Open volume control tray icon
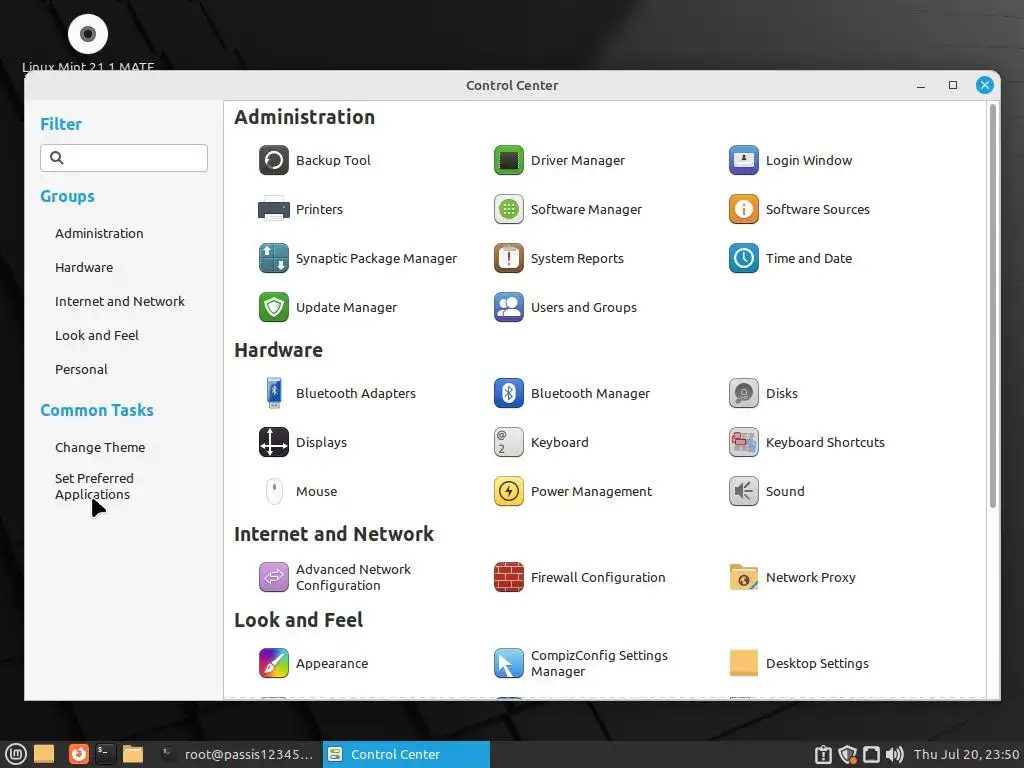The width and height of the screenshot is (1024, 768). (x=895, y=755)
